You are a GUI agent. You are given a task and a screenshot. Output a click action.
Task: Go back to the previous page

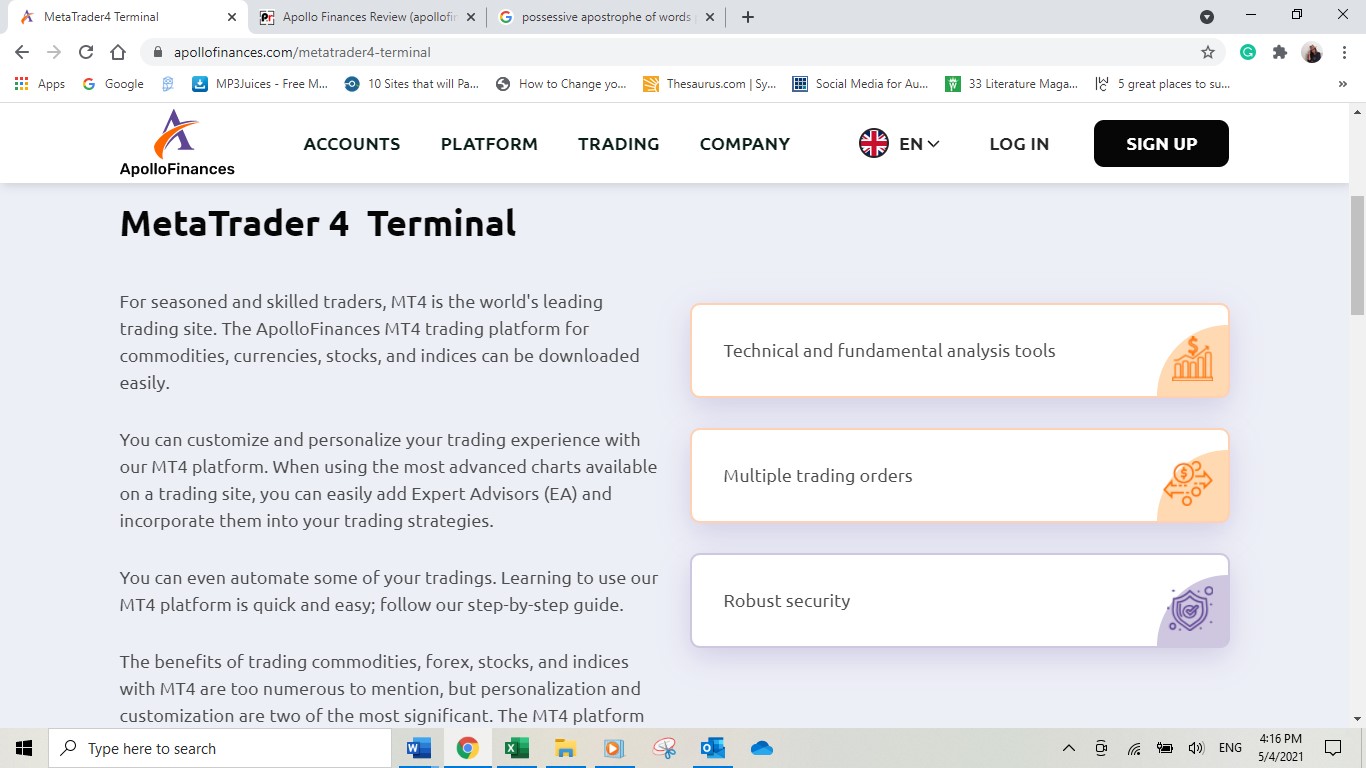tap(22, 52)
